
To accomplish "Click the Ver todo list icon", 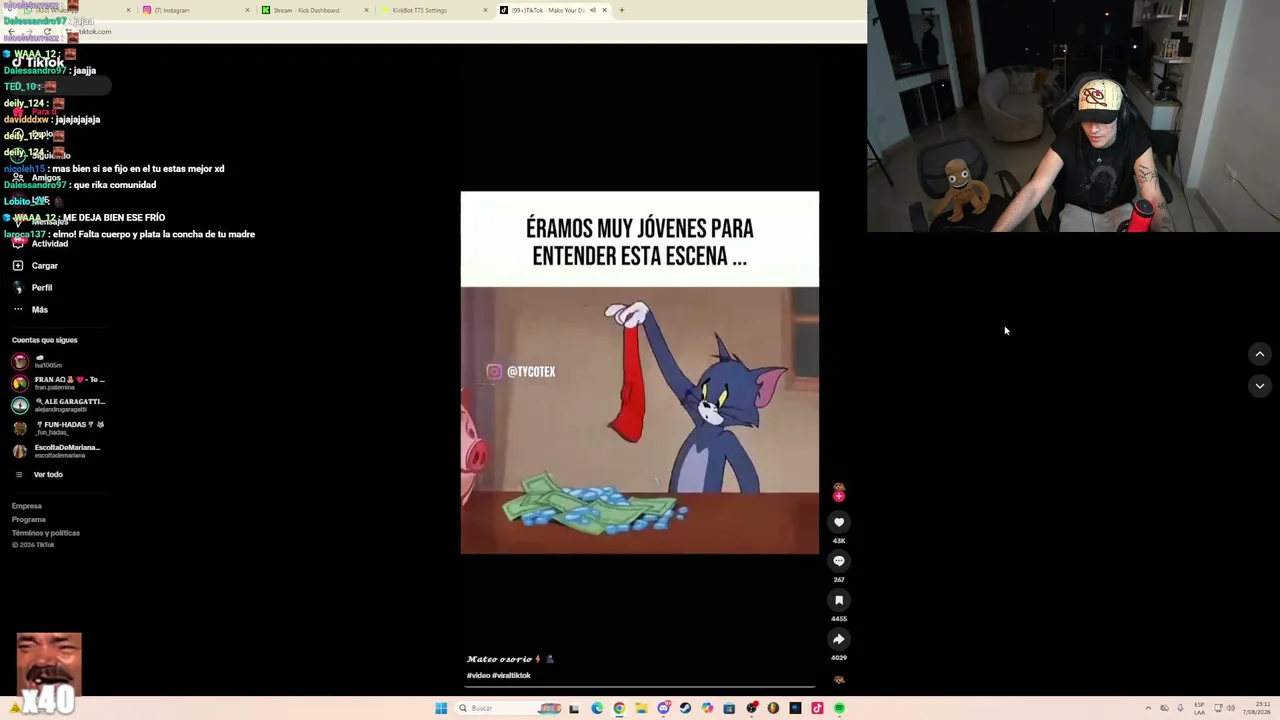I will pos(18,475).
